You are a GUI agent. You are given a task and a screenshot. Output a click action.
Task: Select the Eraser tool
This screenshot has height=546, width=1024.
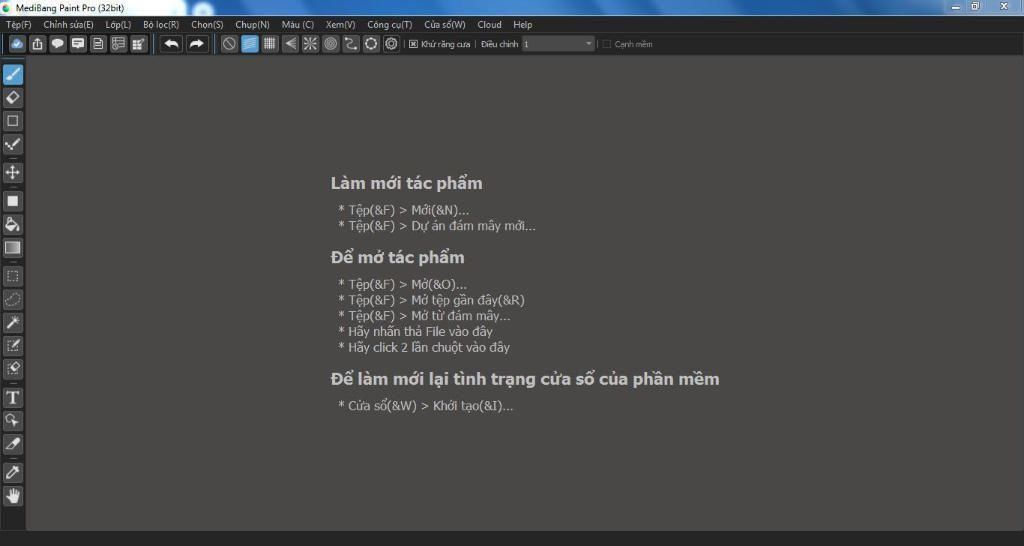tap(12, 98)
